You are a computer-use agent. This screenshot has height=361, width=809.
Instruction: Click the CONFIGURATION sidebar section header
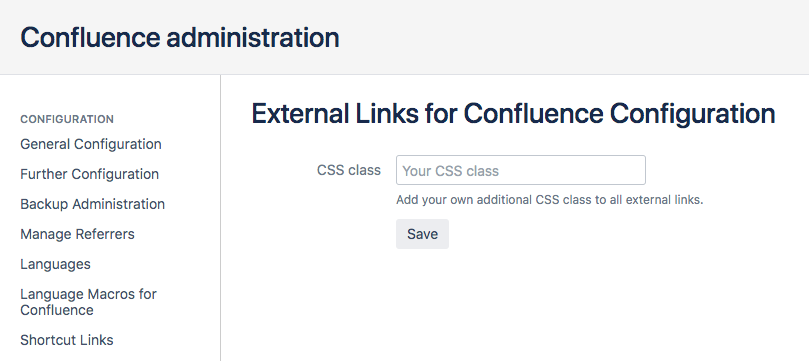67,119
